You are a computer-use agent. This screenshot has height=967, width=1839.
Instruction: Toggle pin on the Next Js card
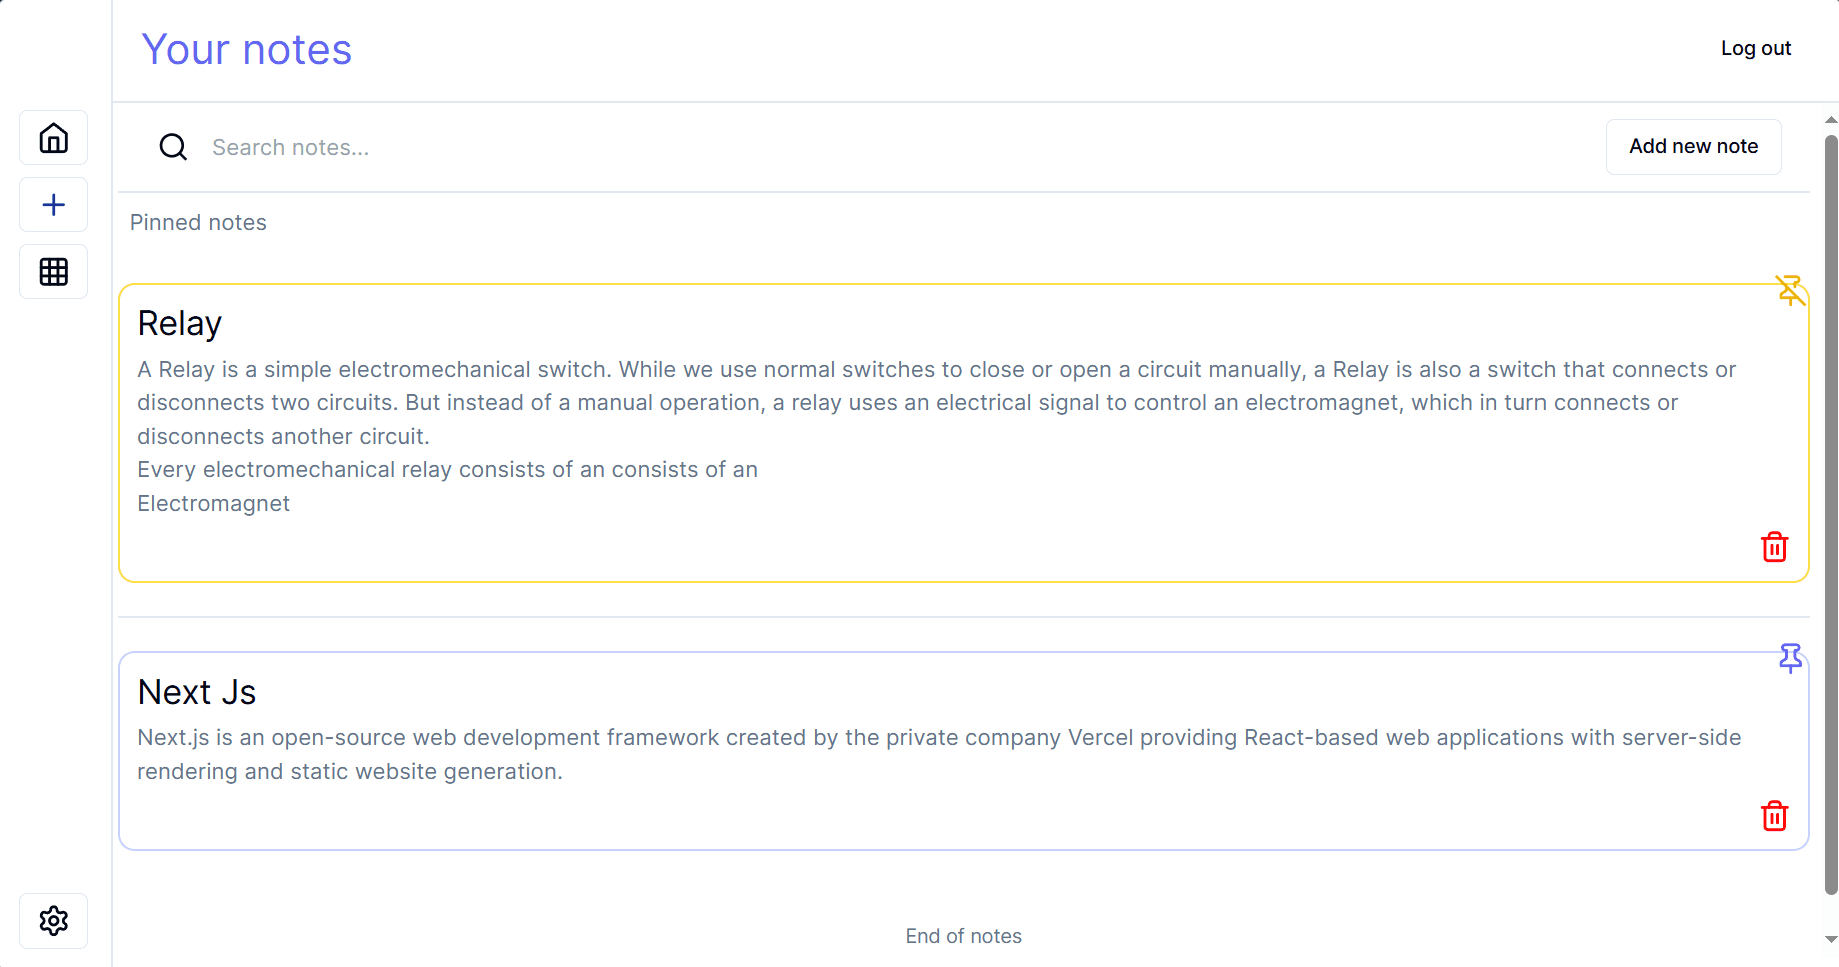pos(1790,658)
